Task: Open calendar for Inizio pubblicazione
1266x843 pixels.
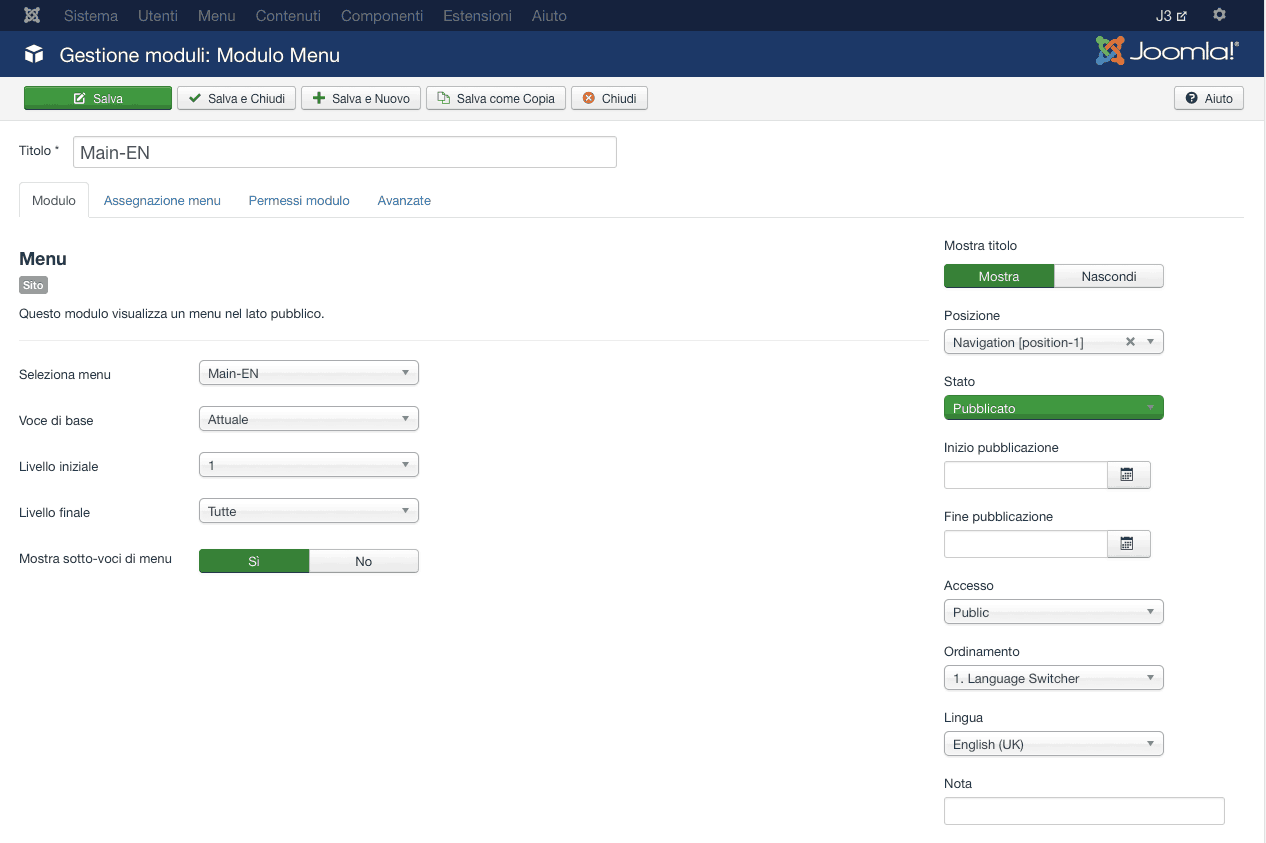Action: [1128, 475]
